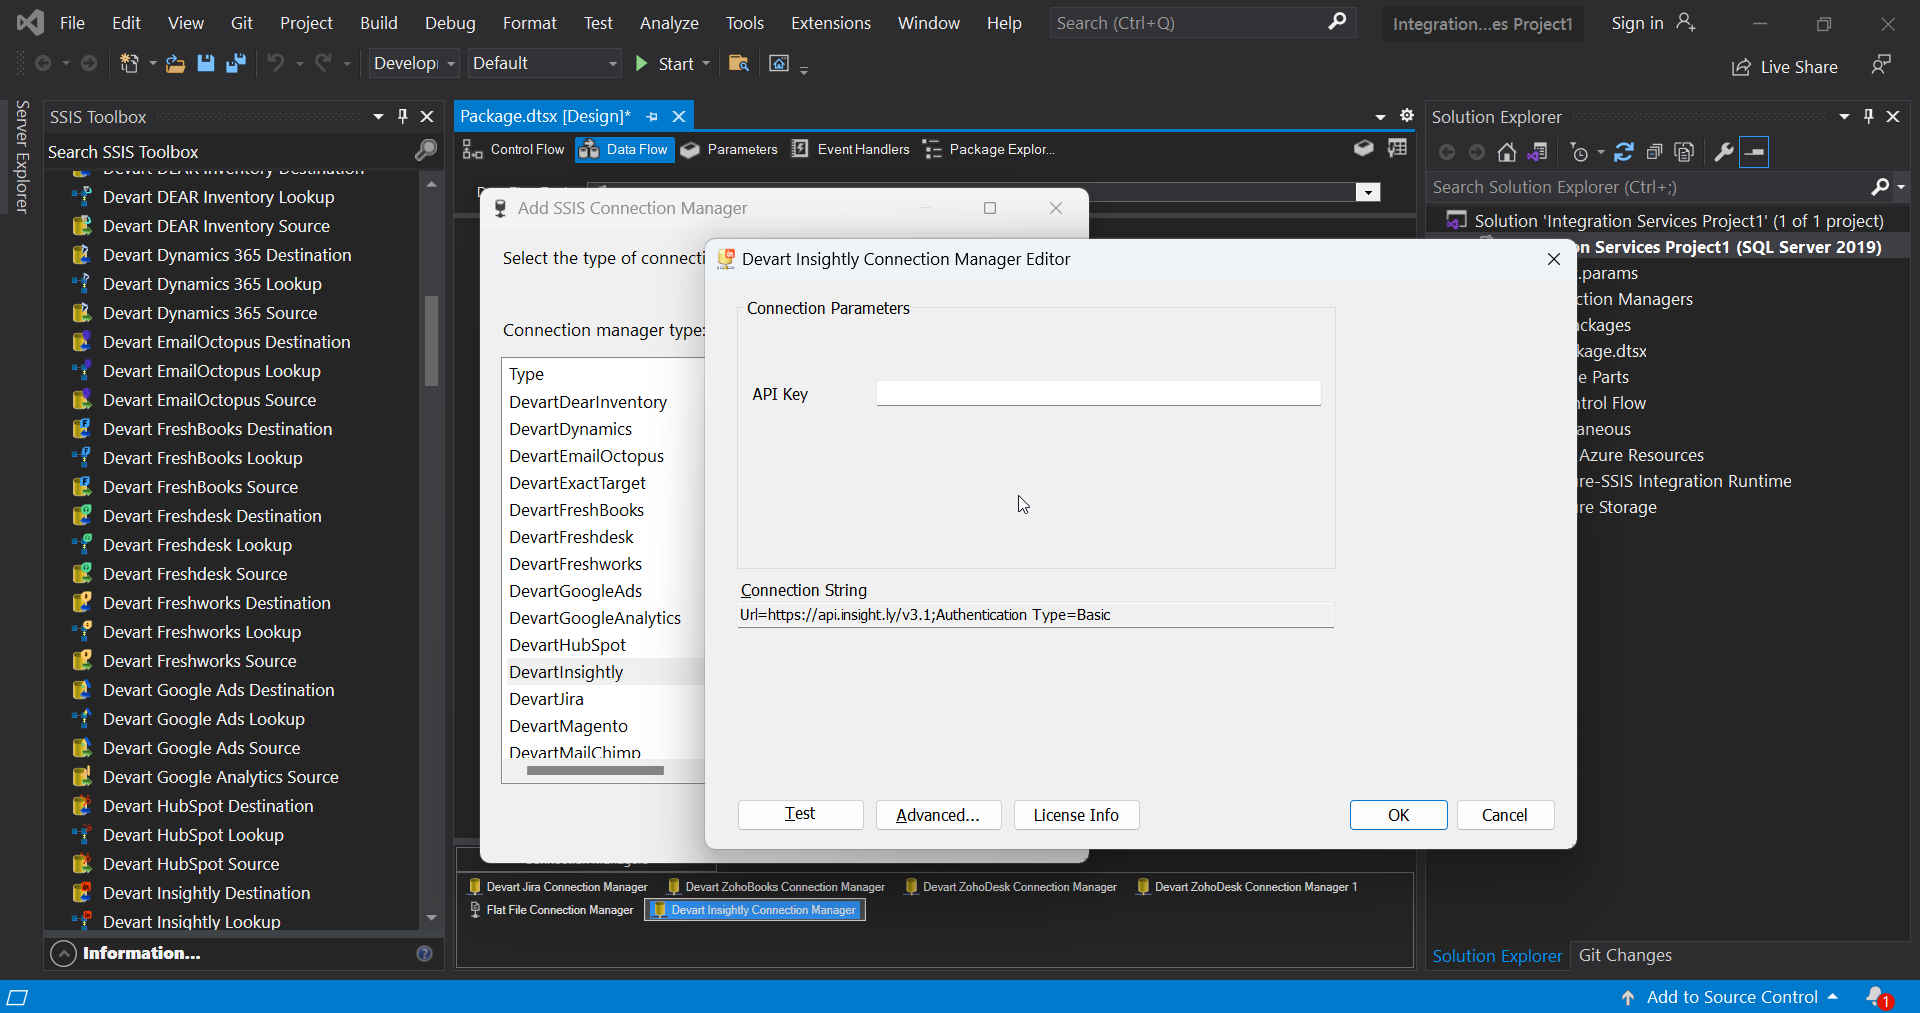Screen dimensions: 1920x1013
Task: Click Cancel in Insightly Connection Manager Editor
Action: pos(1505,815)
